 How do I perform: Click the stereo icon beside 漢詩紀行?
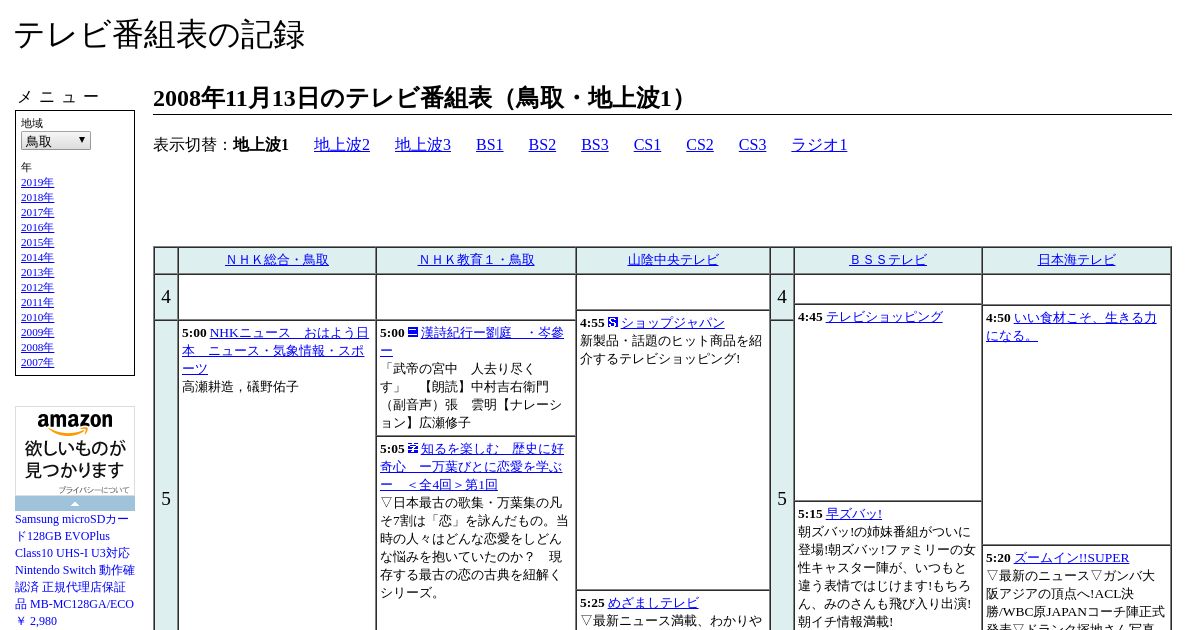[413, 332]
